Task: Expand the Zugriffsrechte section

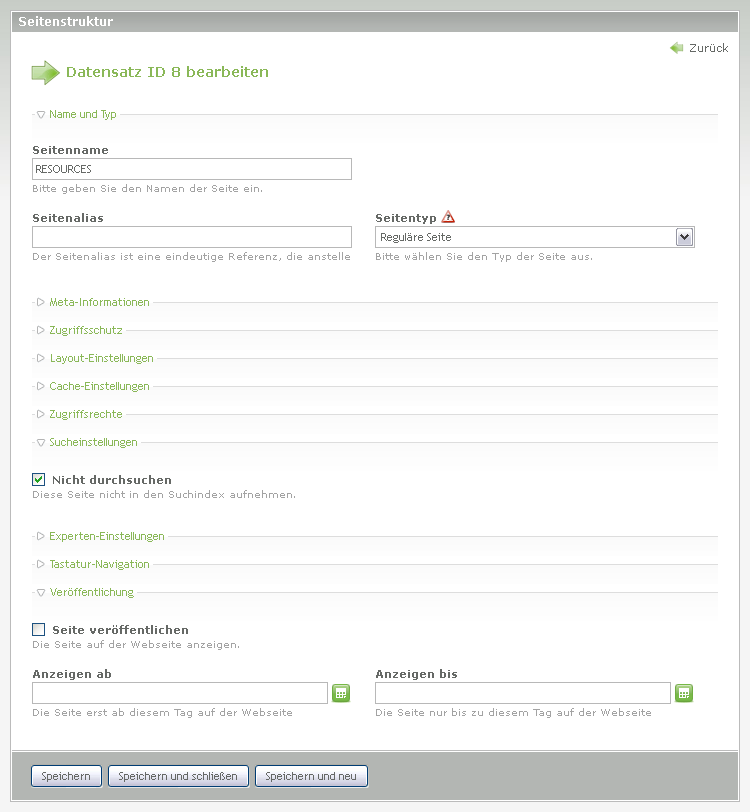Action: coord(85,414)
